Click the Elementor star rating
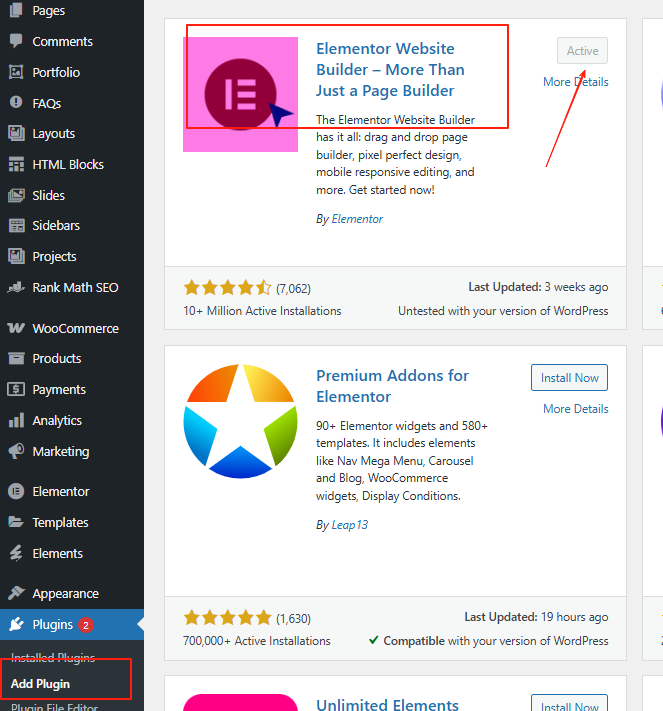663x711 pixels. pyautogui.click(x=227, y=287)
